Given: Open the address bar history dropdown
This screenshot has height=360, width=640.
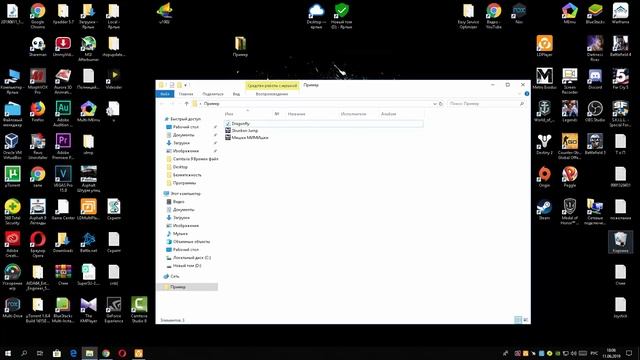Looking at the screenshot, I should tap(435, 104).
